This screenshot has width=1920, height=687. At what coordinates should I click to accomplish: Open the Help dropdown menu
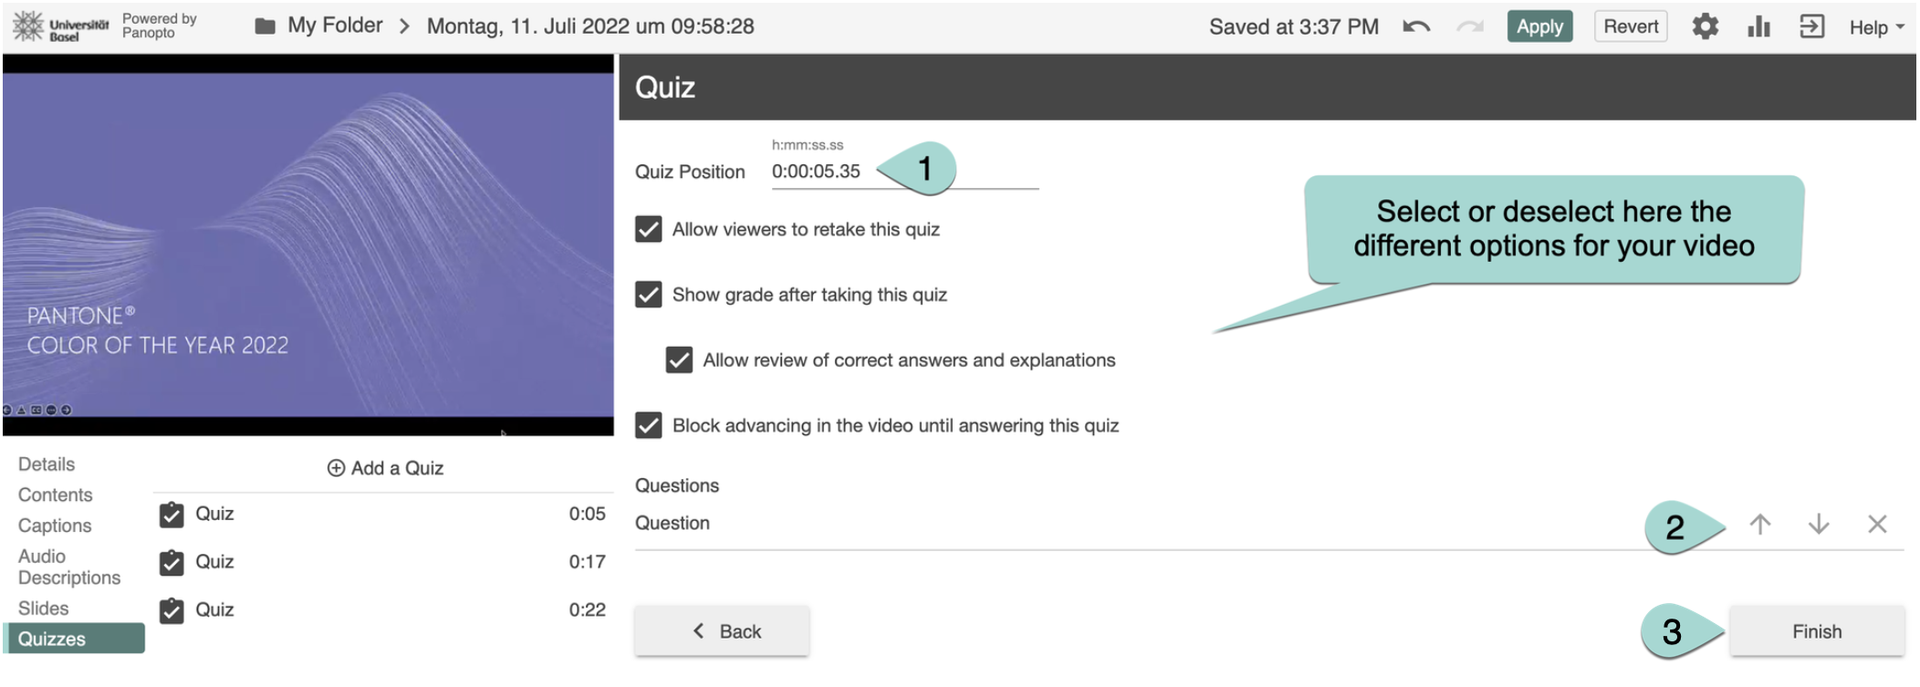click(1876, 27)
